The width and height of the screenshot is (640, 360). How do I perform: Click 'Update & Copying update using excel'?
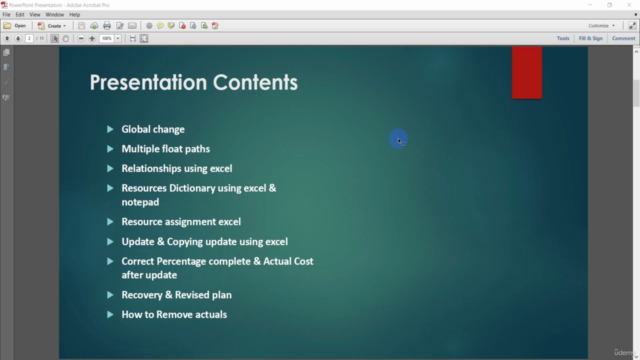[204, 242]
